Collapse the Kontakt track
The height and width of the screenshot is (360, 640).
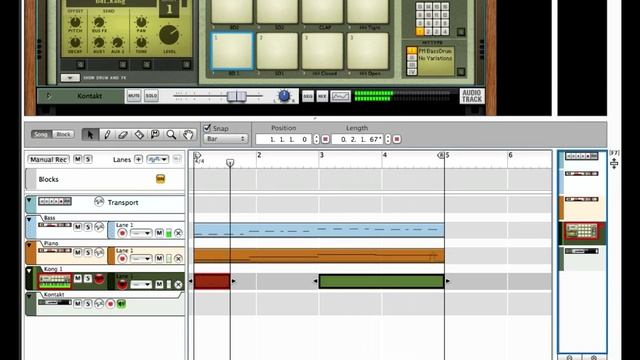tap(29, 296)
